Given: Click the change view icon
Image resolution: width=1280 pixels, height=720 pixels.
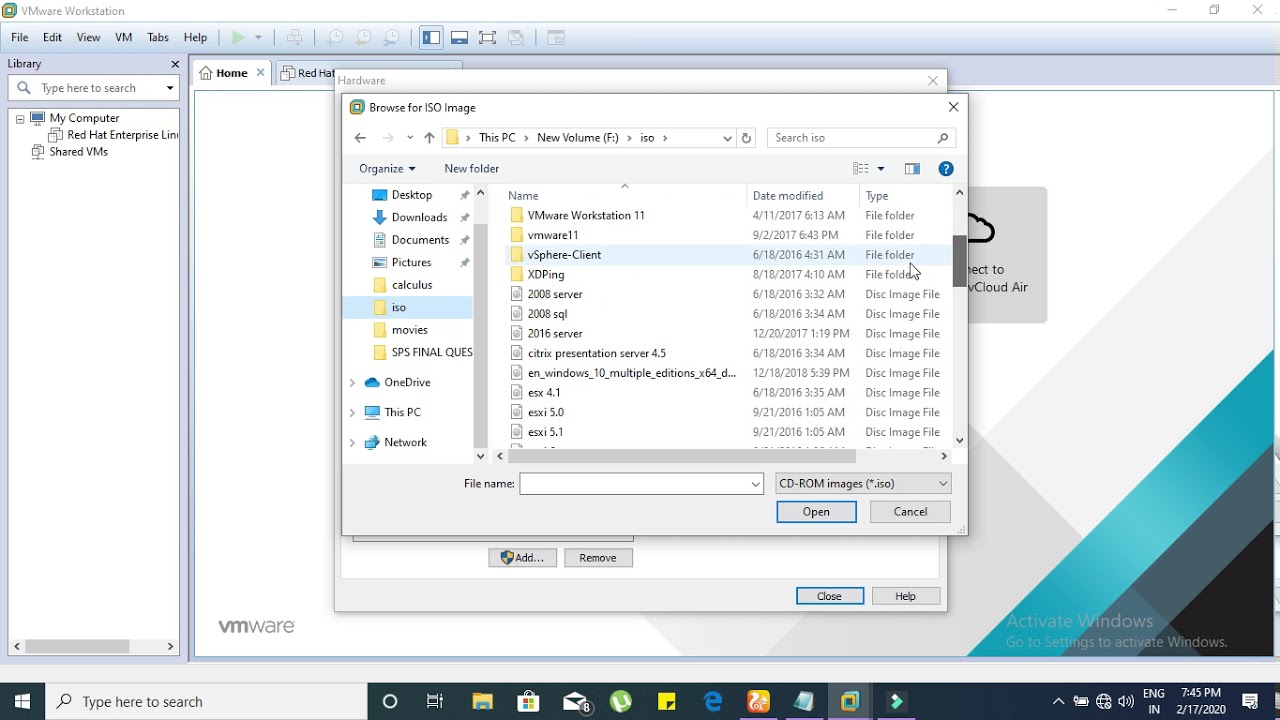Looking at the screenshot, I should 861,169.
